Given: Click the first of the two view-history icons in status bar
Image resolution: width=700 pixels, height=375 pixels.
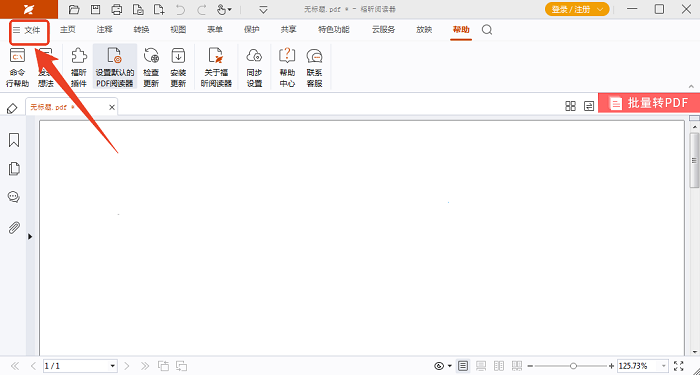Looking at the screenshot, I should point(163,366).
